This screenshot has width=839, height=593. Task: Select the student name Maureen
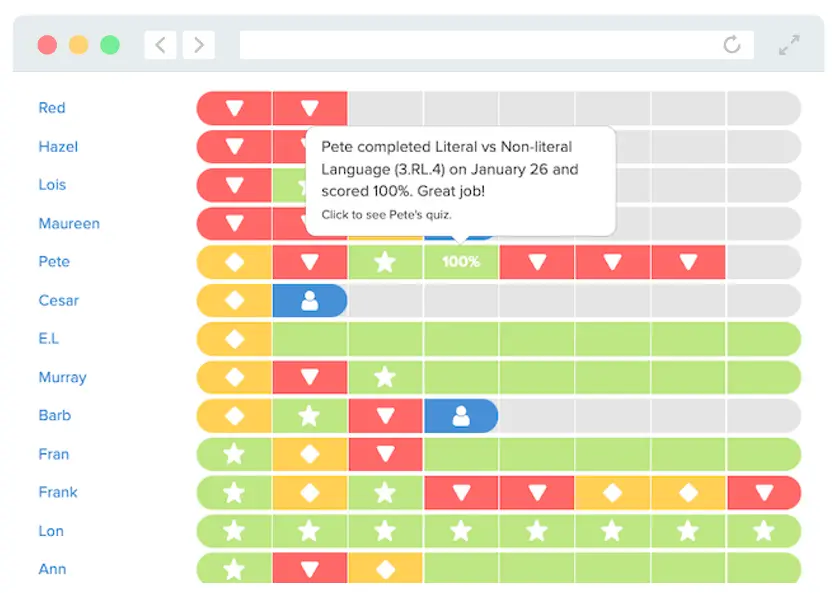pos(69,224)
